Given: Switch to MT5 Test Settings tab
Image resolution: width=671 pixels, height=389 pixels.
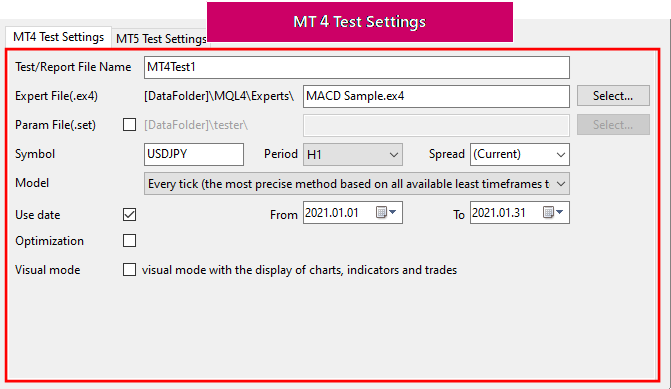Looking at the screenshot, I should click(161, 39).
